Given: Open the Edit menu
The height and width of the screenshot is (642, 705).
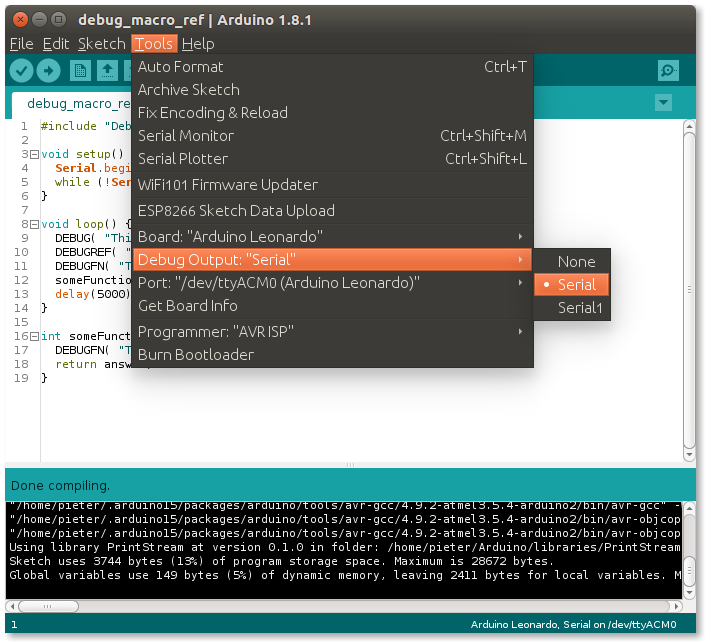Looking at the screenshot, I should coord(56,44).
